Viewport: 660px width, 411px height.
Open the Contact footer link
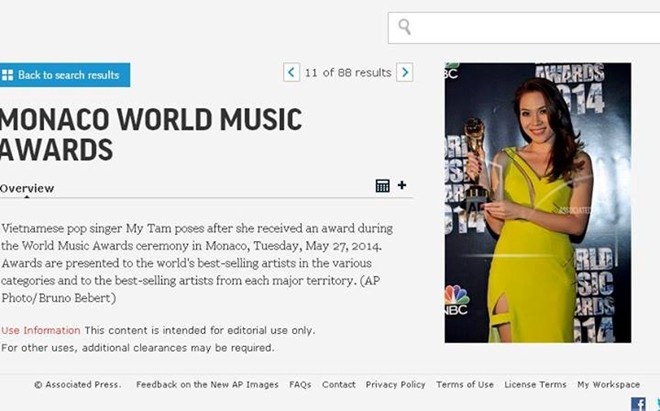(339, 385)
